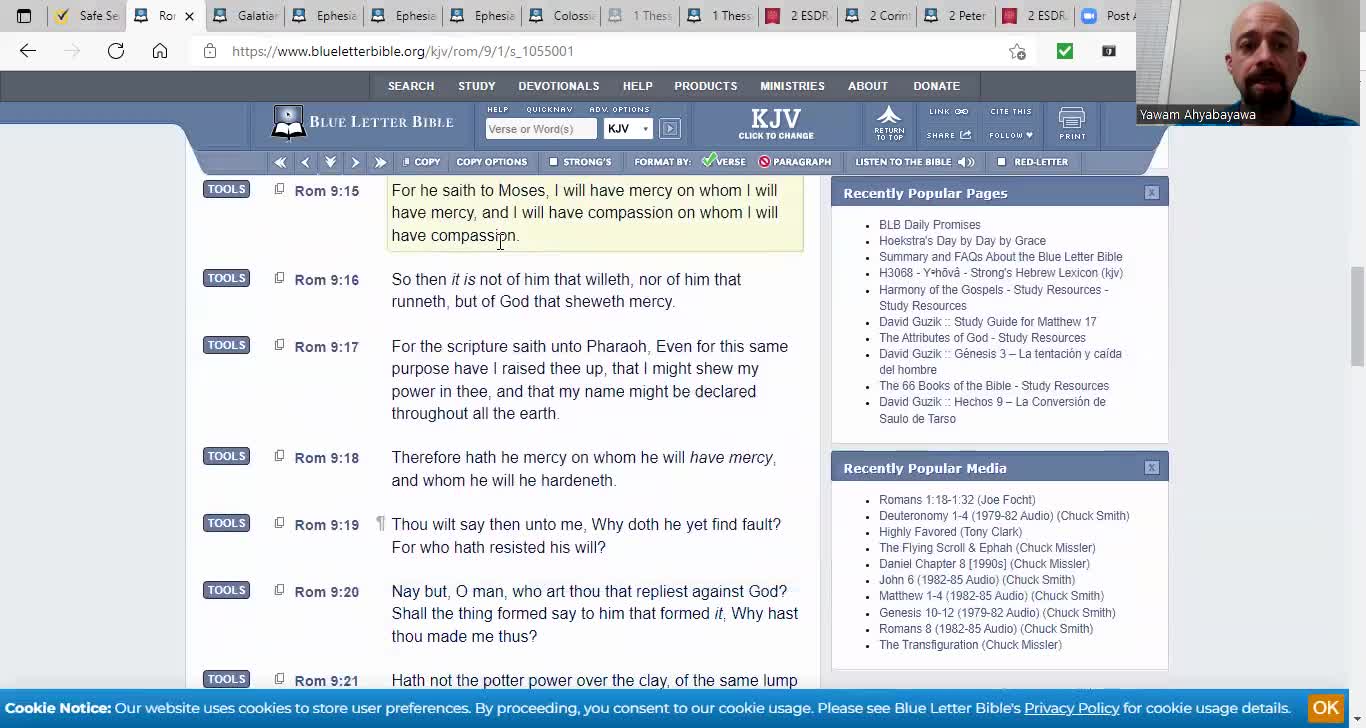Open Tools for Rom 9:20
1366x728 pixels.
(x=226, y=590)
